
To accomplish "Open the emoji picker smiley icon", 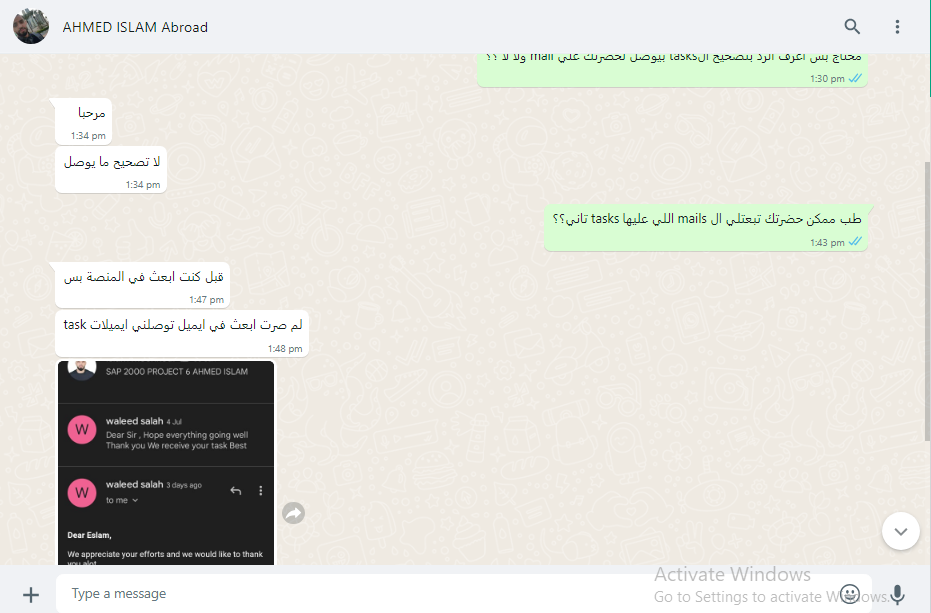I will click(x=850, y=594).
